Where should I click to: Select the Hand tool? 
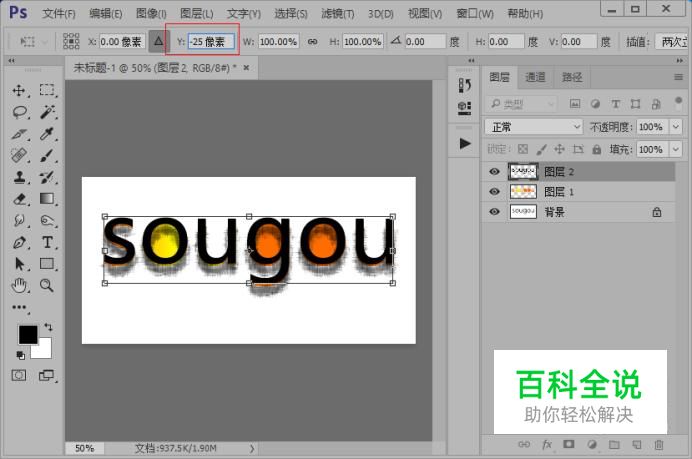coord(19,286)
